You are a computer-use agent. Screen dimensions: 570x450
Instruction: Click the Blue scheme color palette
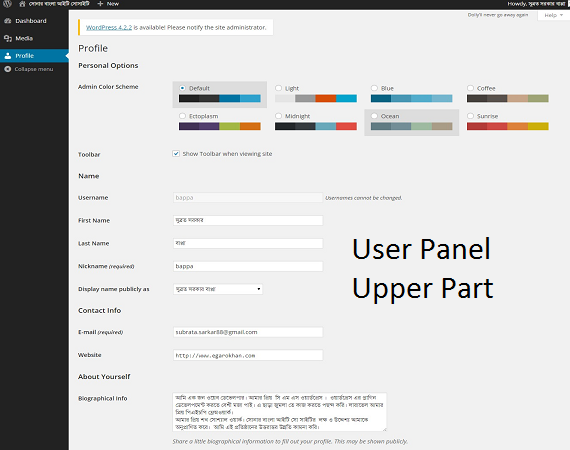point(412,98)
